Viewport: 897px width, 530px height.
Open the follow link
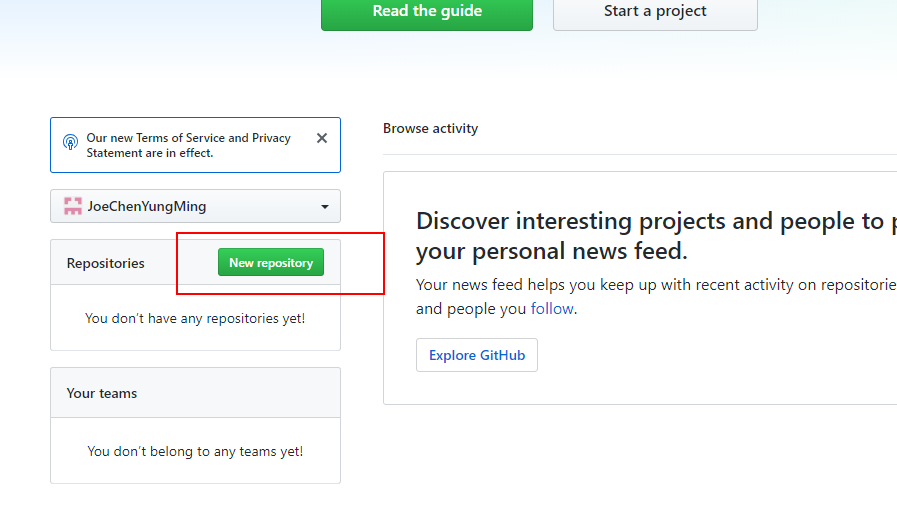[552, 309]
